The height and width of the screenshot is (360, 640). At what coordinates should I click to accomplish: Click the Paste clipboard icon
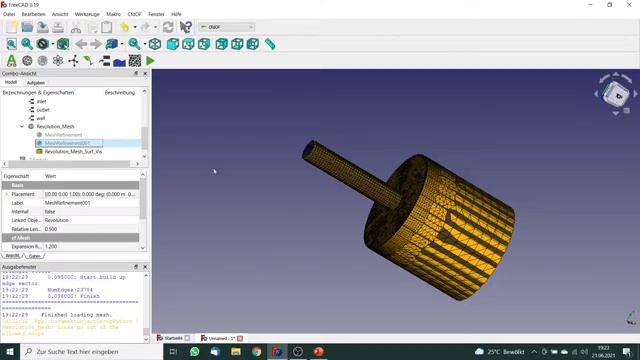click(107, 27)
